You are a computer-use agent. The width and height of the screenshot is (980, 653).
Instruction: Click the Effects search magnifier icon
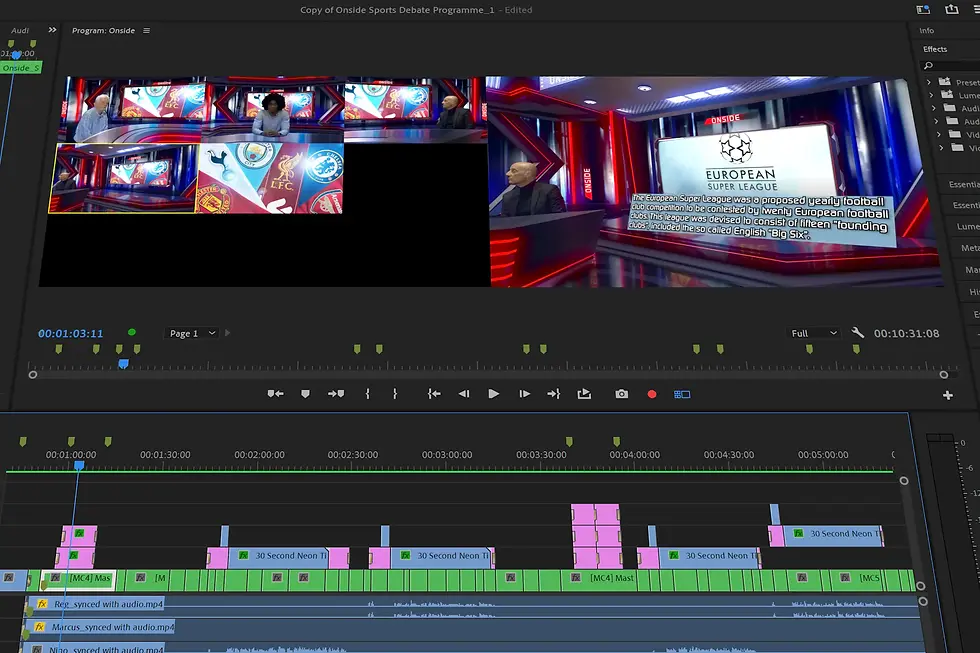pyautogui.click(x=928, y=66)
